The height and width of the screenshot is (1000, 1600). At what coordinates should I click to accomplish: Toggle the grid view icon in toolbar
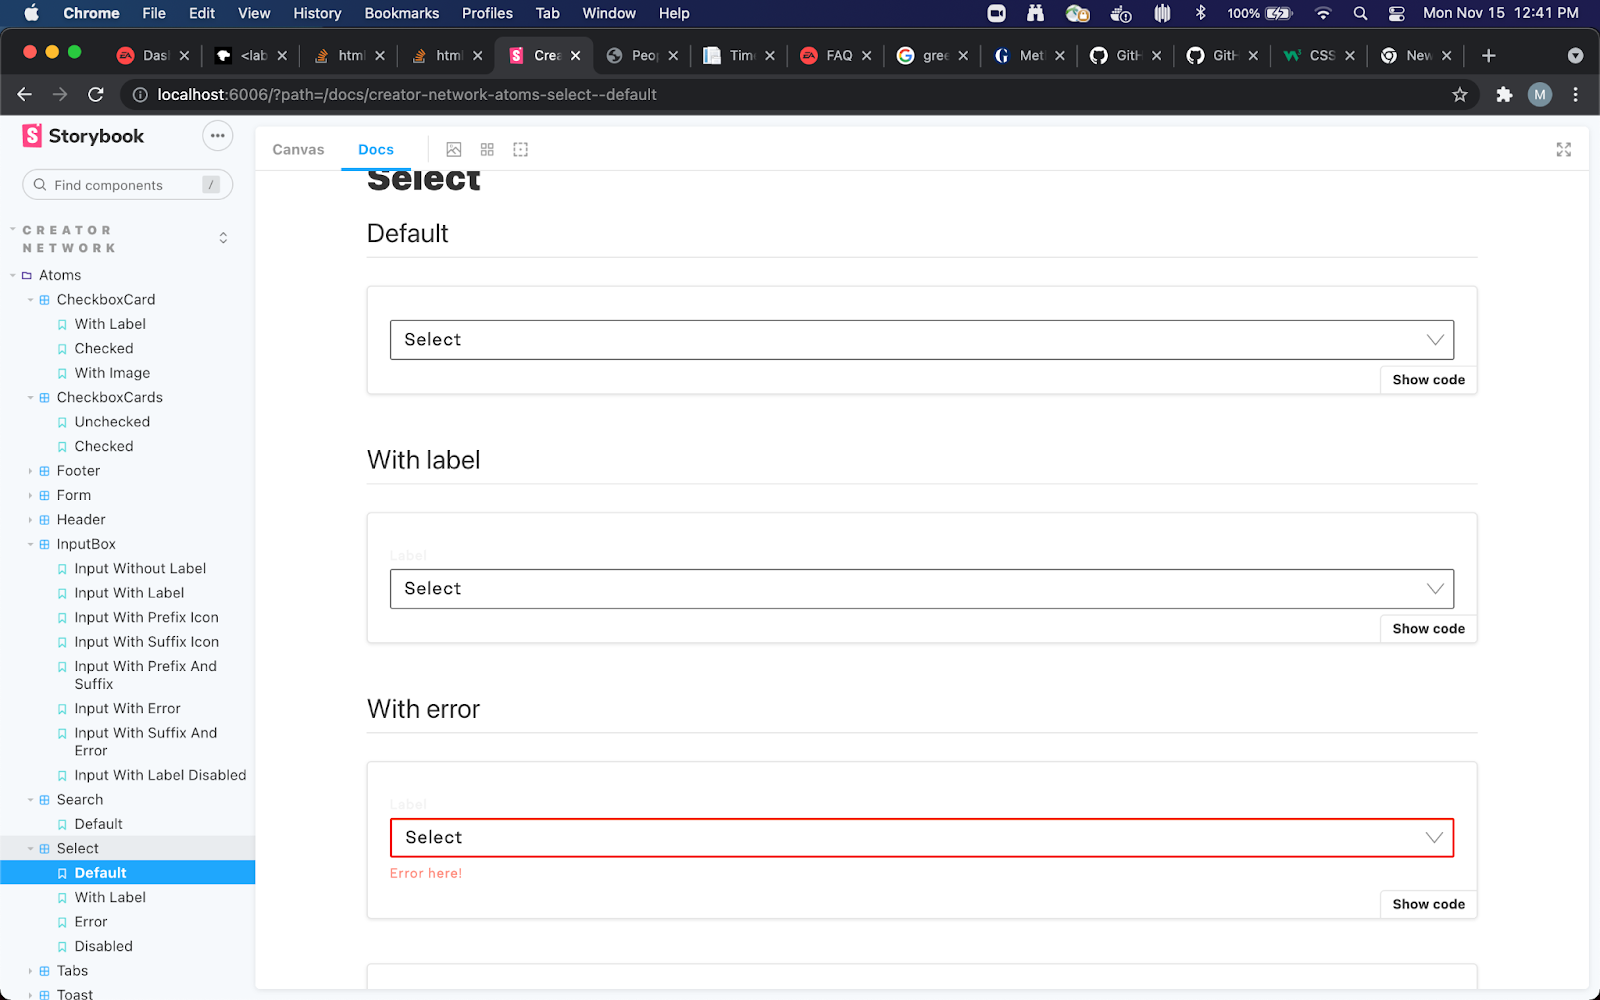[x=487, y=149]
